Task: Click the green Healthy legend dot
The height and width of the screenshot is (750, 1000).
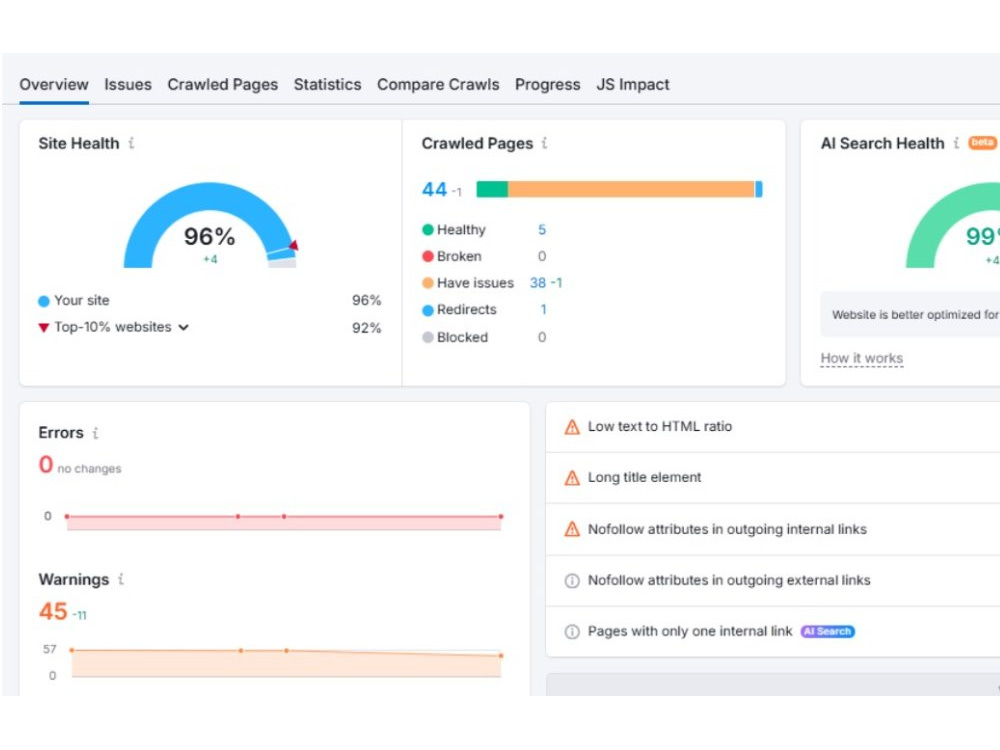Action: pyautogui.click(x=428, y=230)
